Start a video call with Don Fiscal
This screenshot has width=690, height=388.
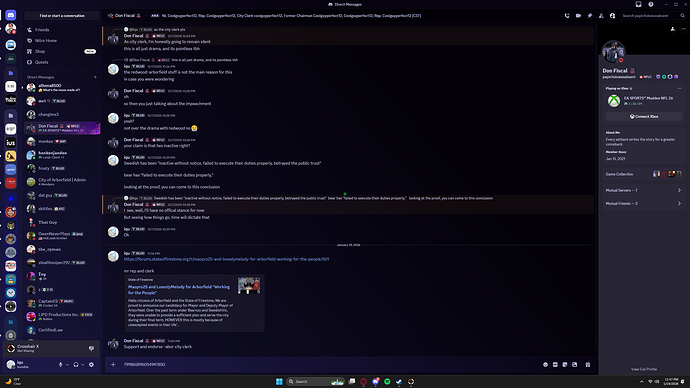(x=578, y=16)
